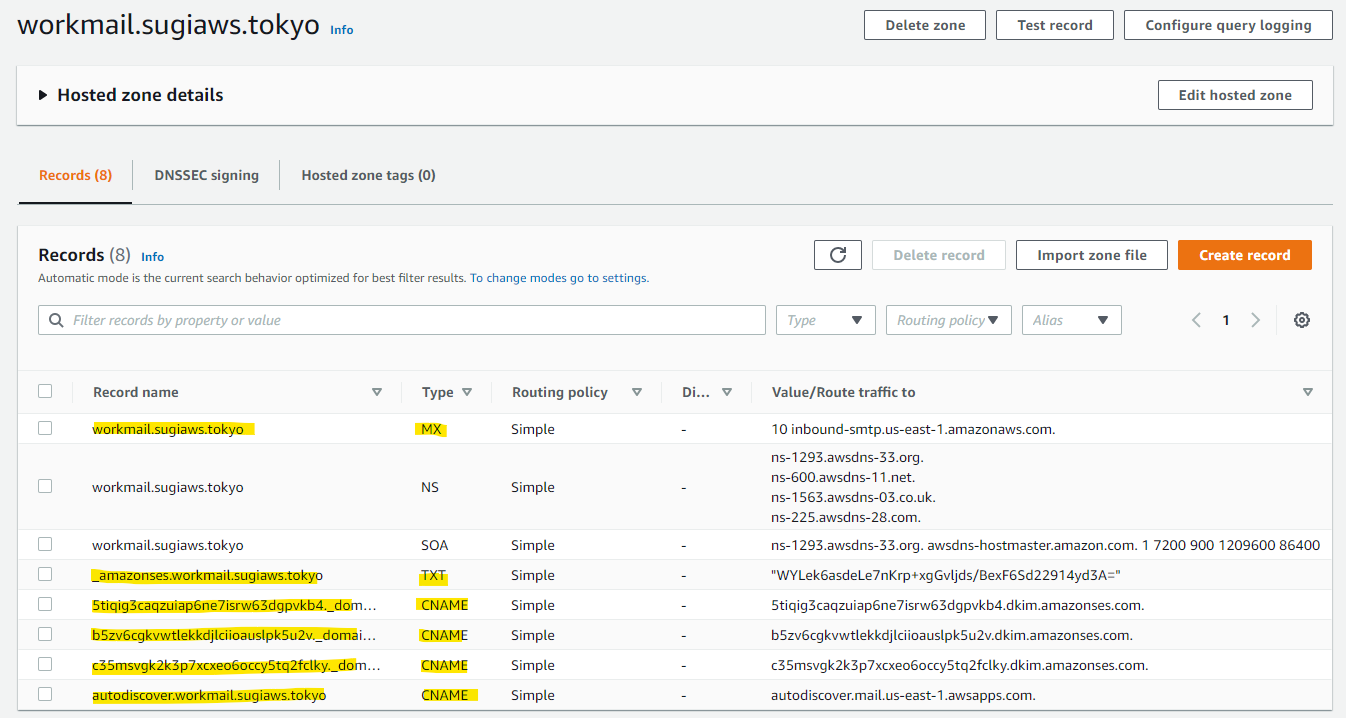
Task: Click the TXT type cell
Action: pyautogui.click(x=433, y=575)
